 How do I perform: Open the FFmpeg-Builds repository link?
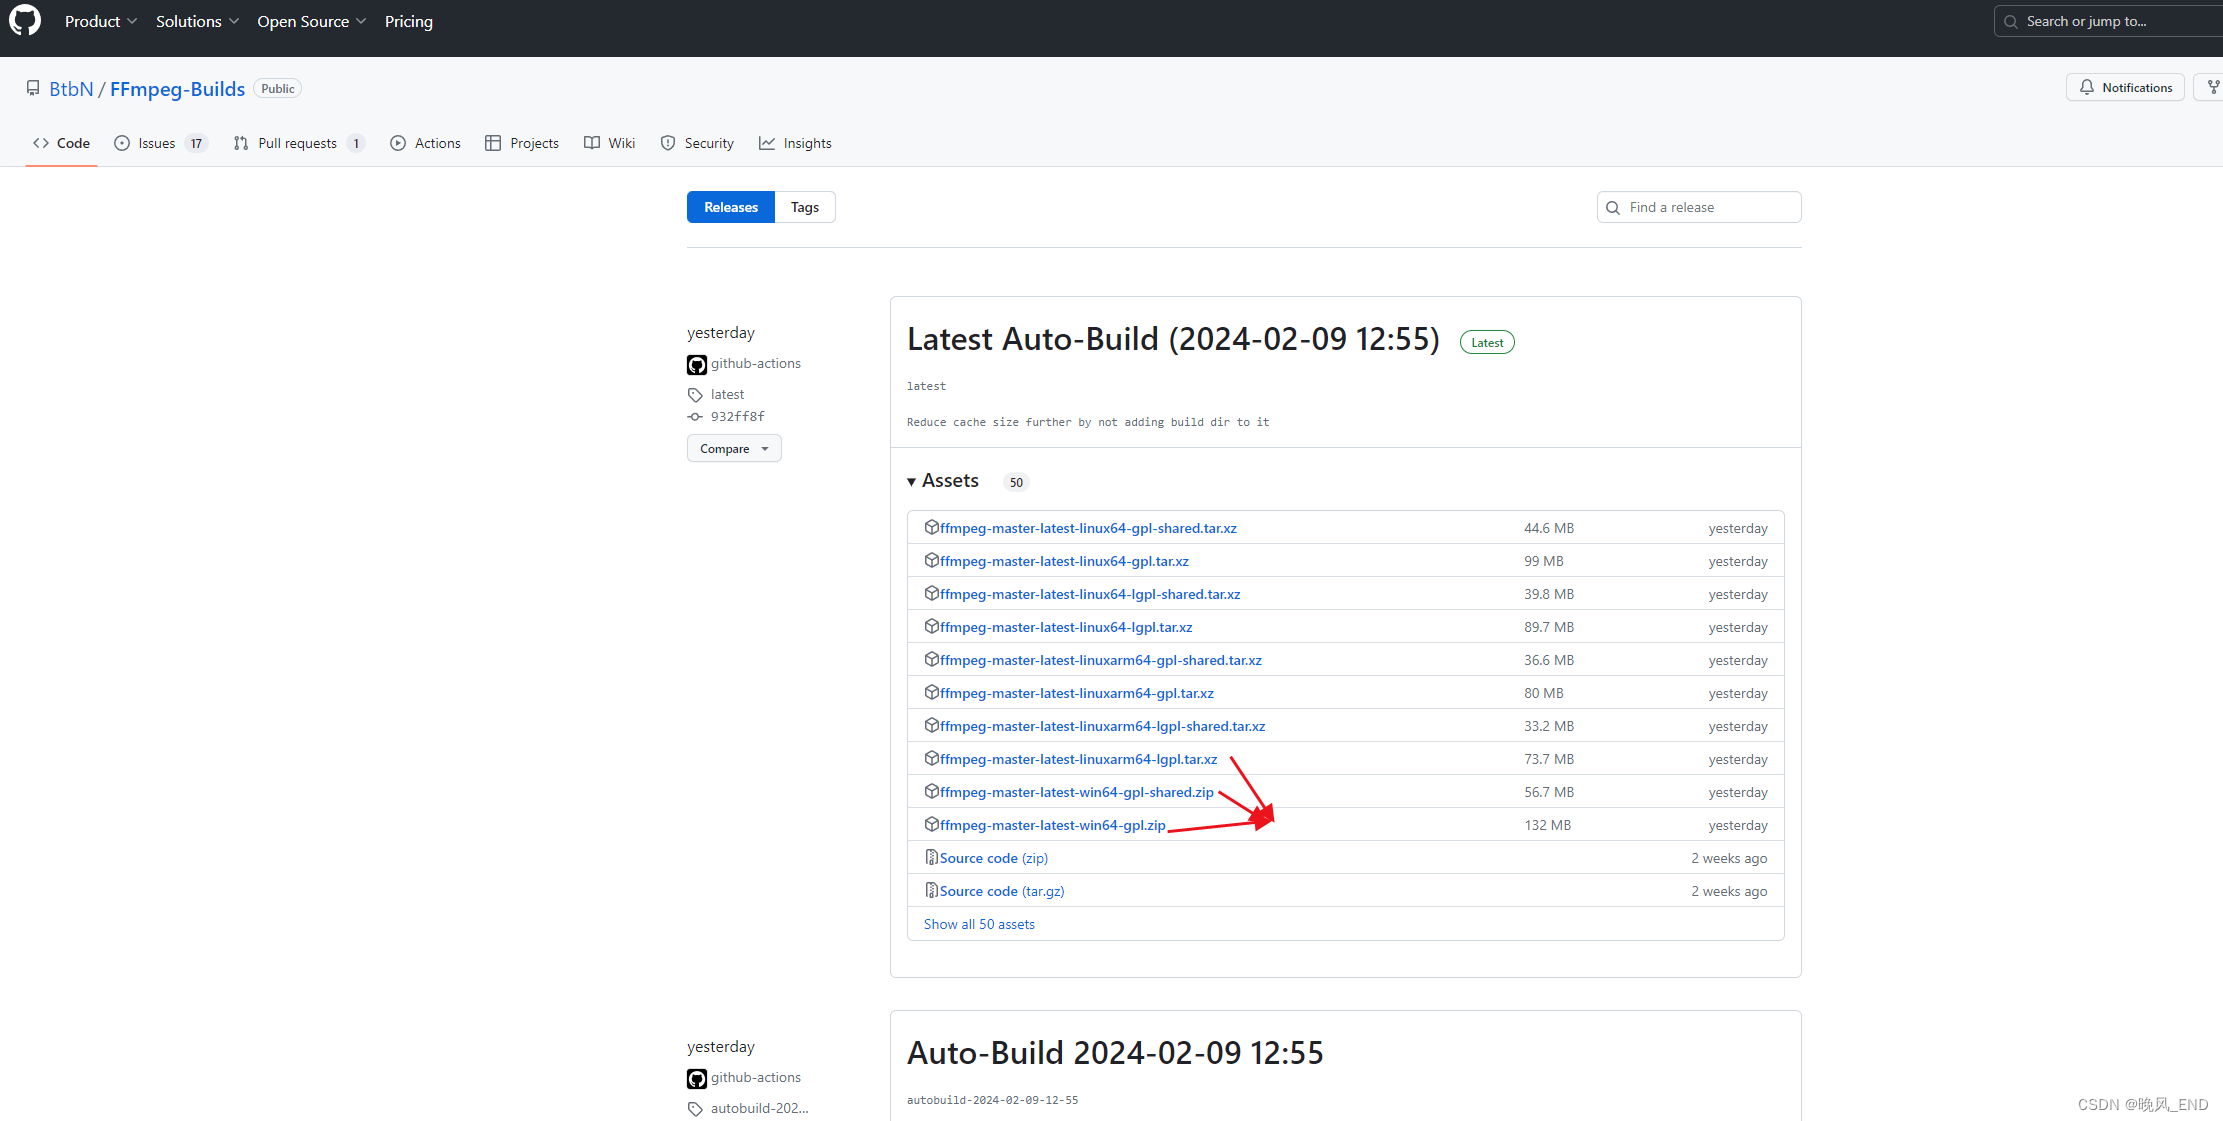[177, 89]
